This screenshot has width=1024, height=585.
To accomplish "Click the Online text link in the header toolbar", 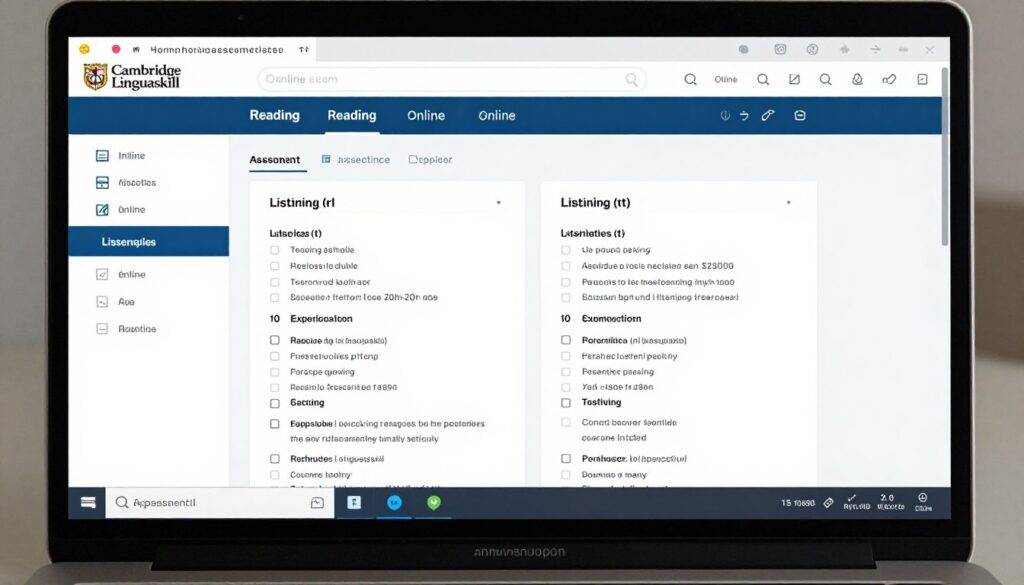I will [x=725, y=80].
